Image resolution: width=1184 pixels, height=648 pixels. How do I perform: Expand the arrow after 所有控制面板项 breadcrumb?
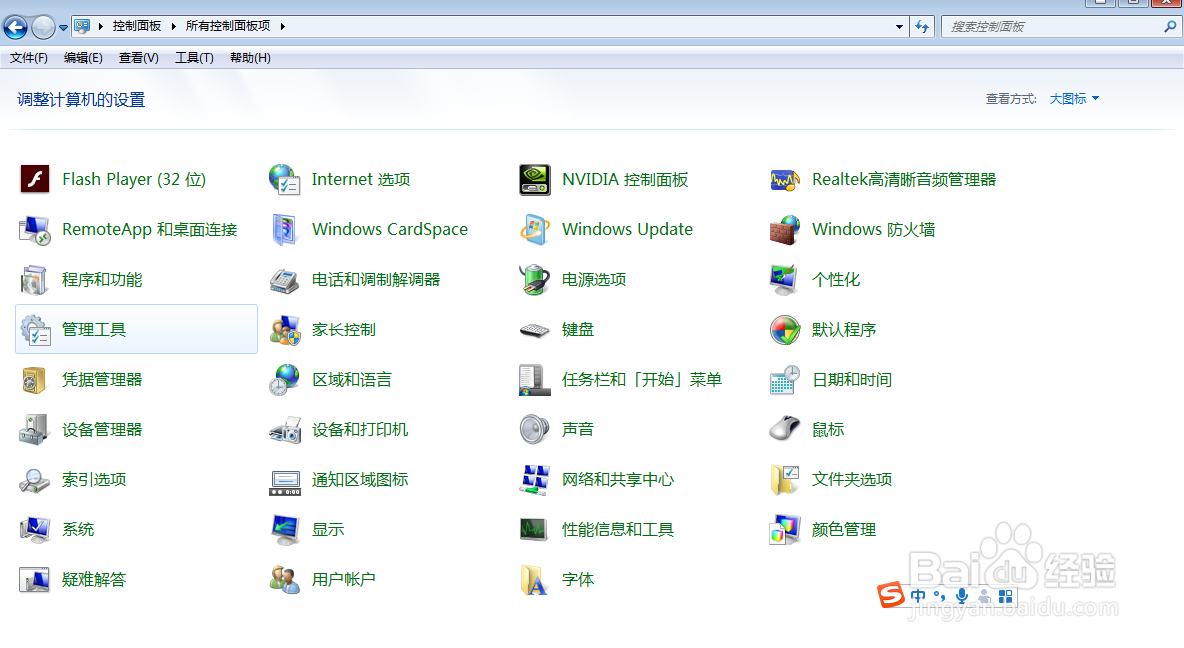coord(282,26)
